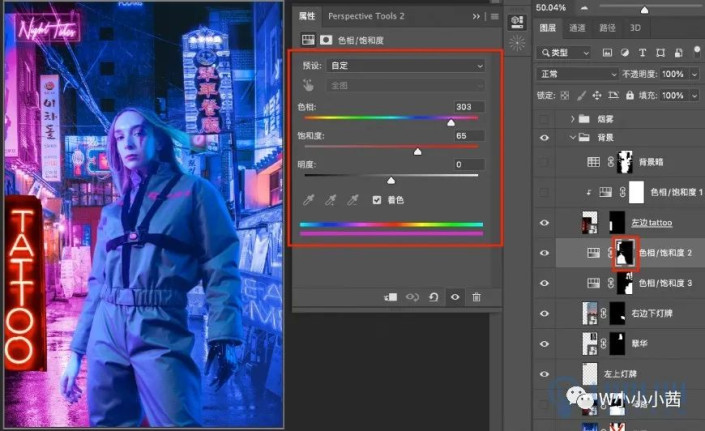Hide the 背景 group layer

(x=544, y=138)
